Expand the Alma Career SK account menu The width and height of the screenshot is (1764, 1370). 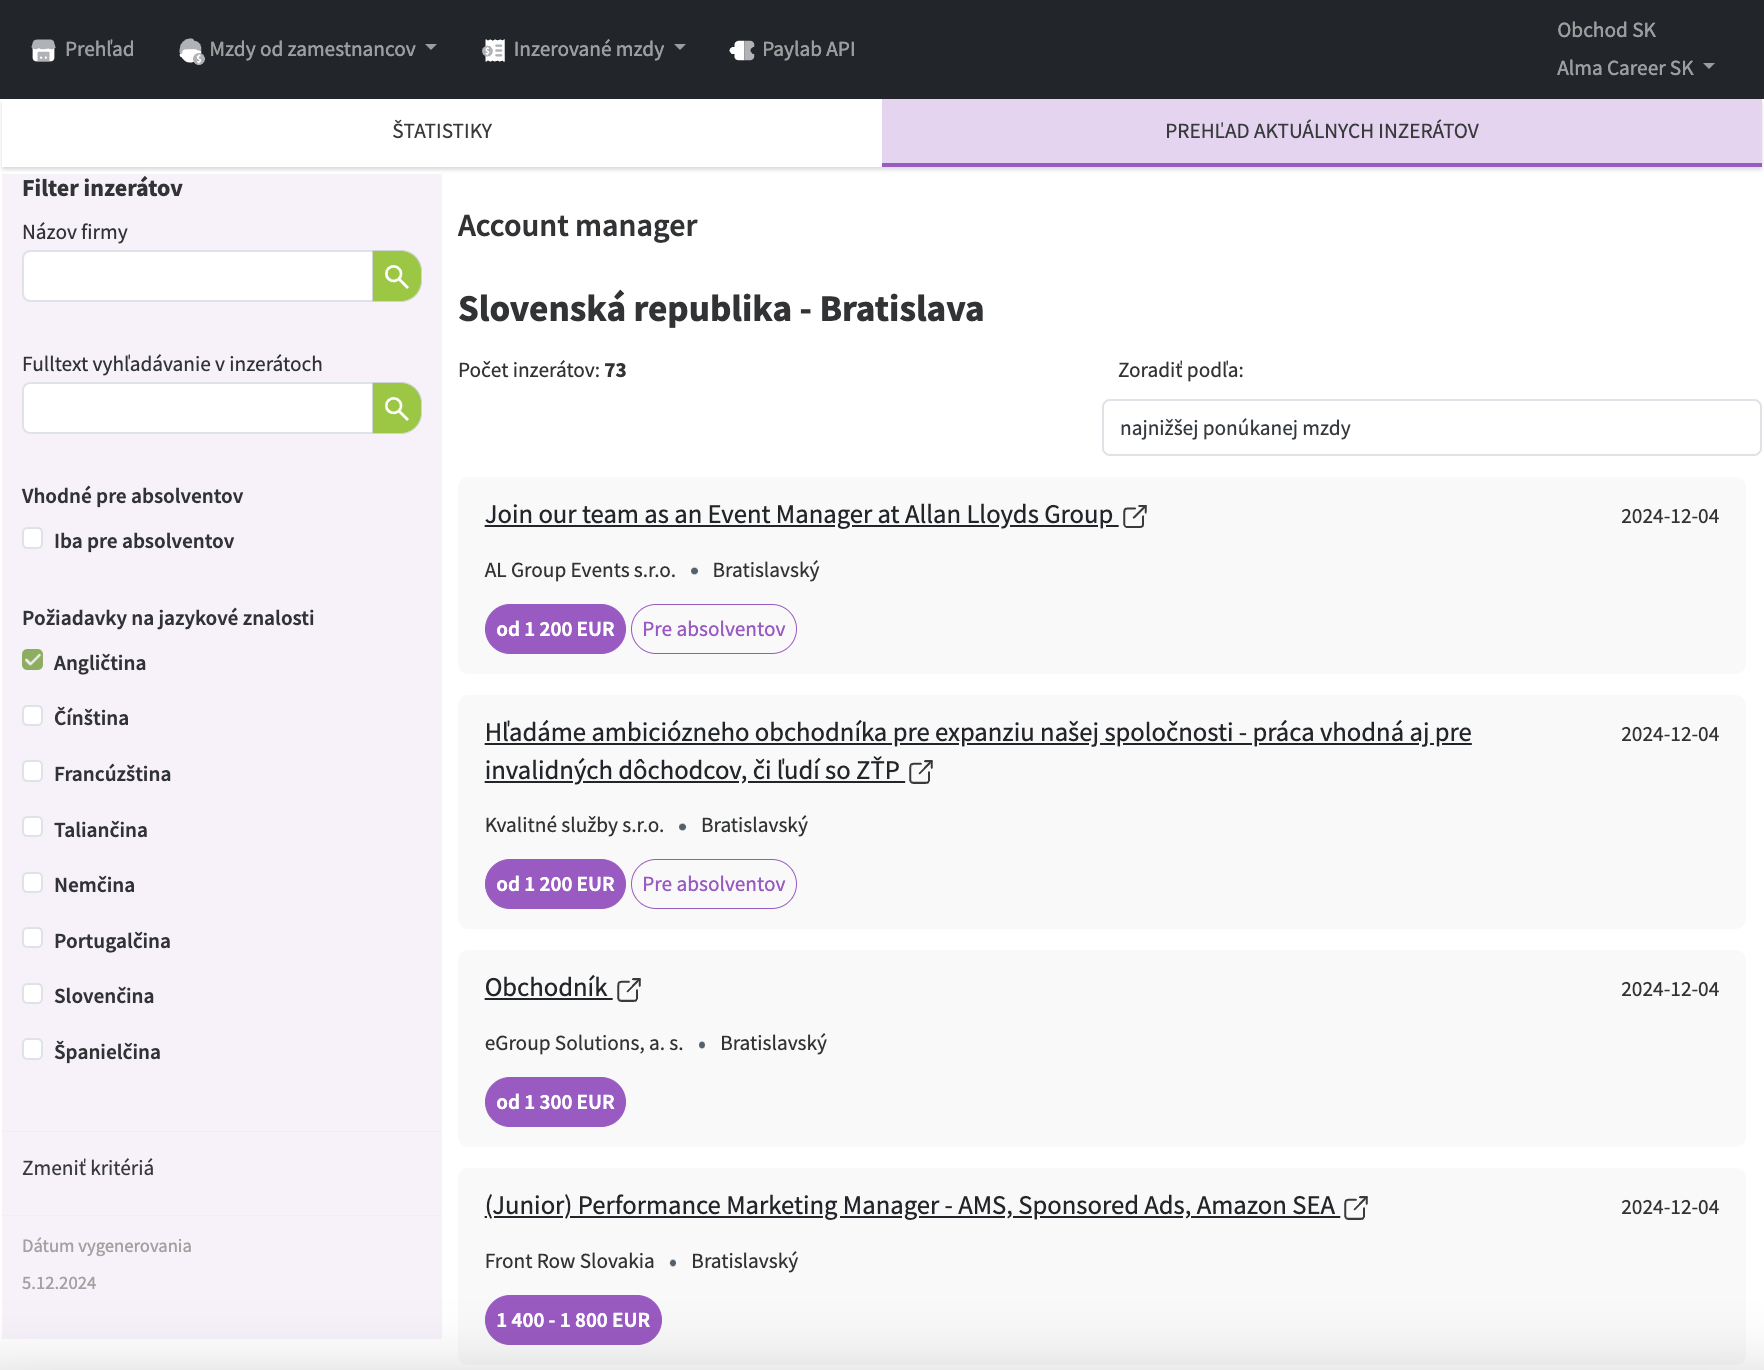1634,68
